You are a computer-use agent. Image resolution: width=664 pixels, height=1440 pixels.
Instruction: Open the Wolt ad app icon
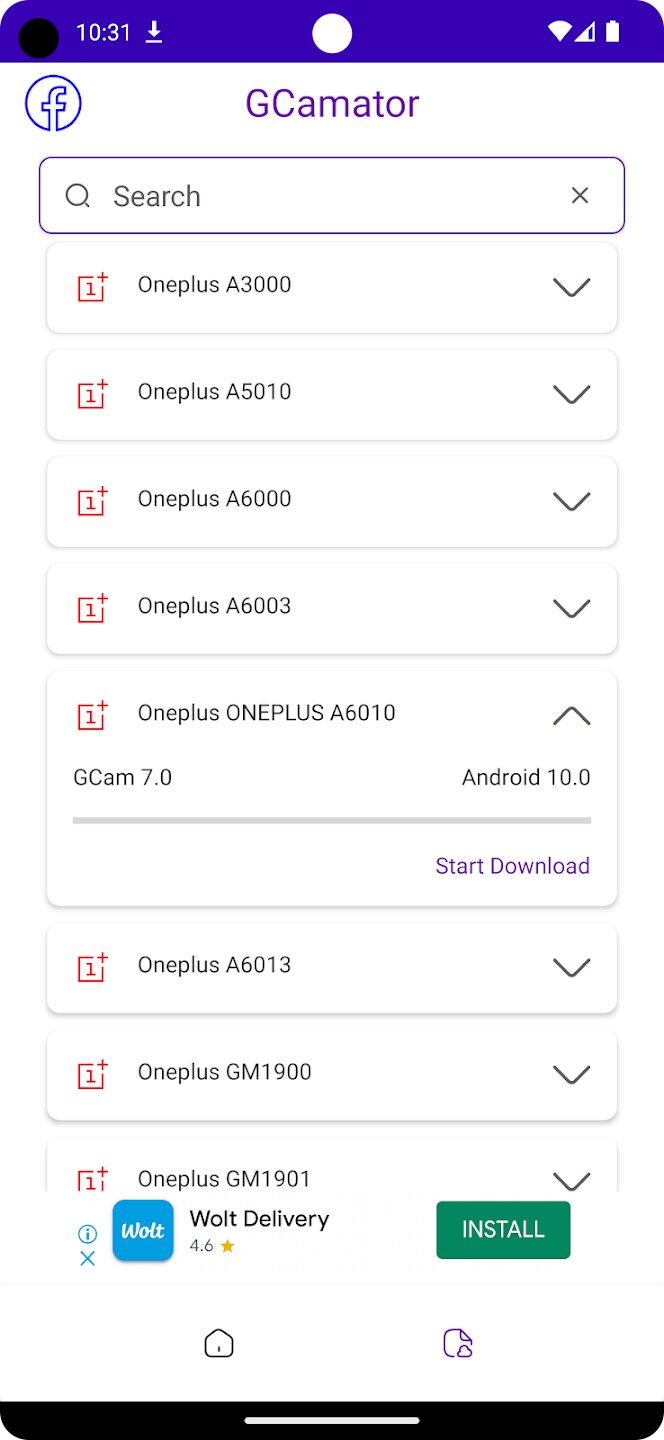click(143, 1231)
